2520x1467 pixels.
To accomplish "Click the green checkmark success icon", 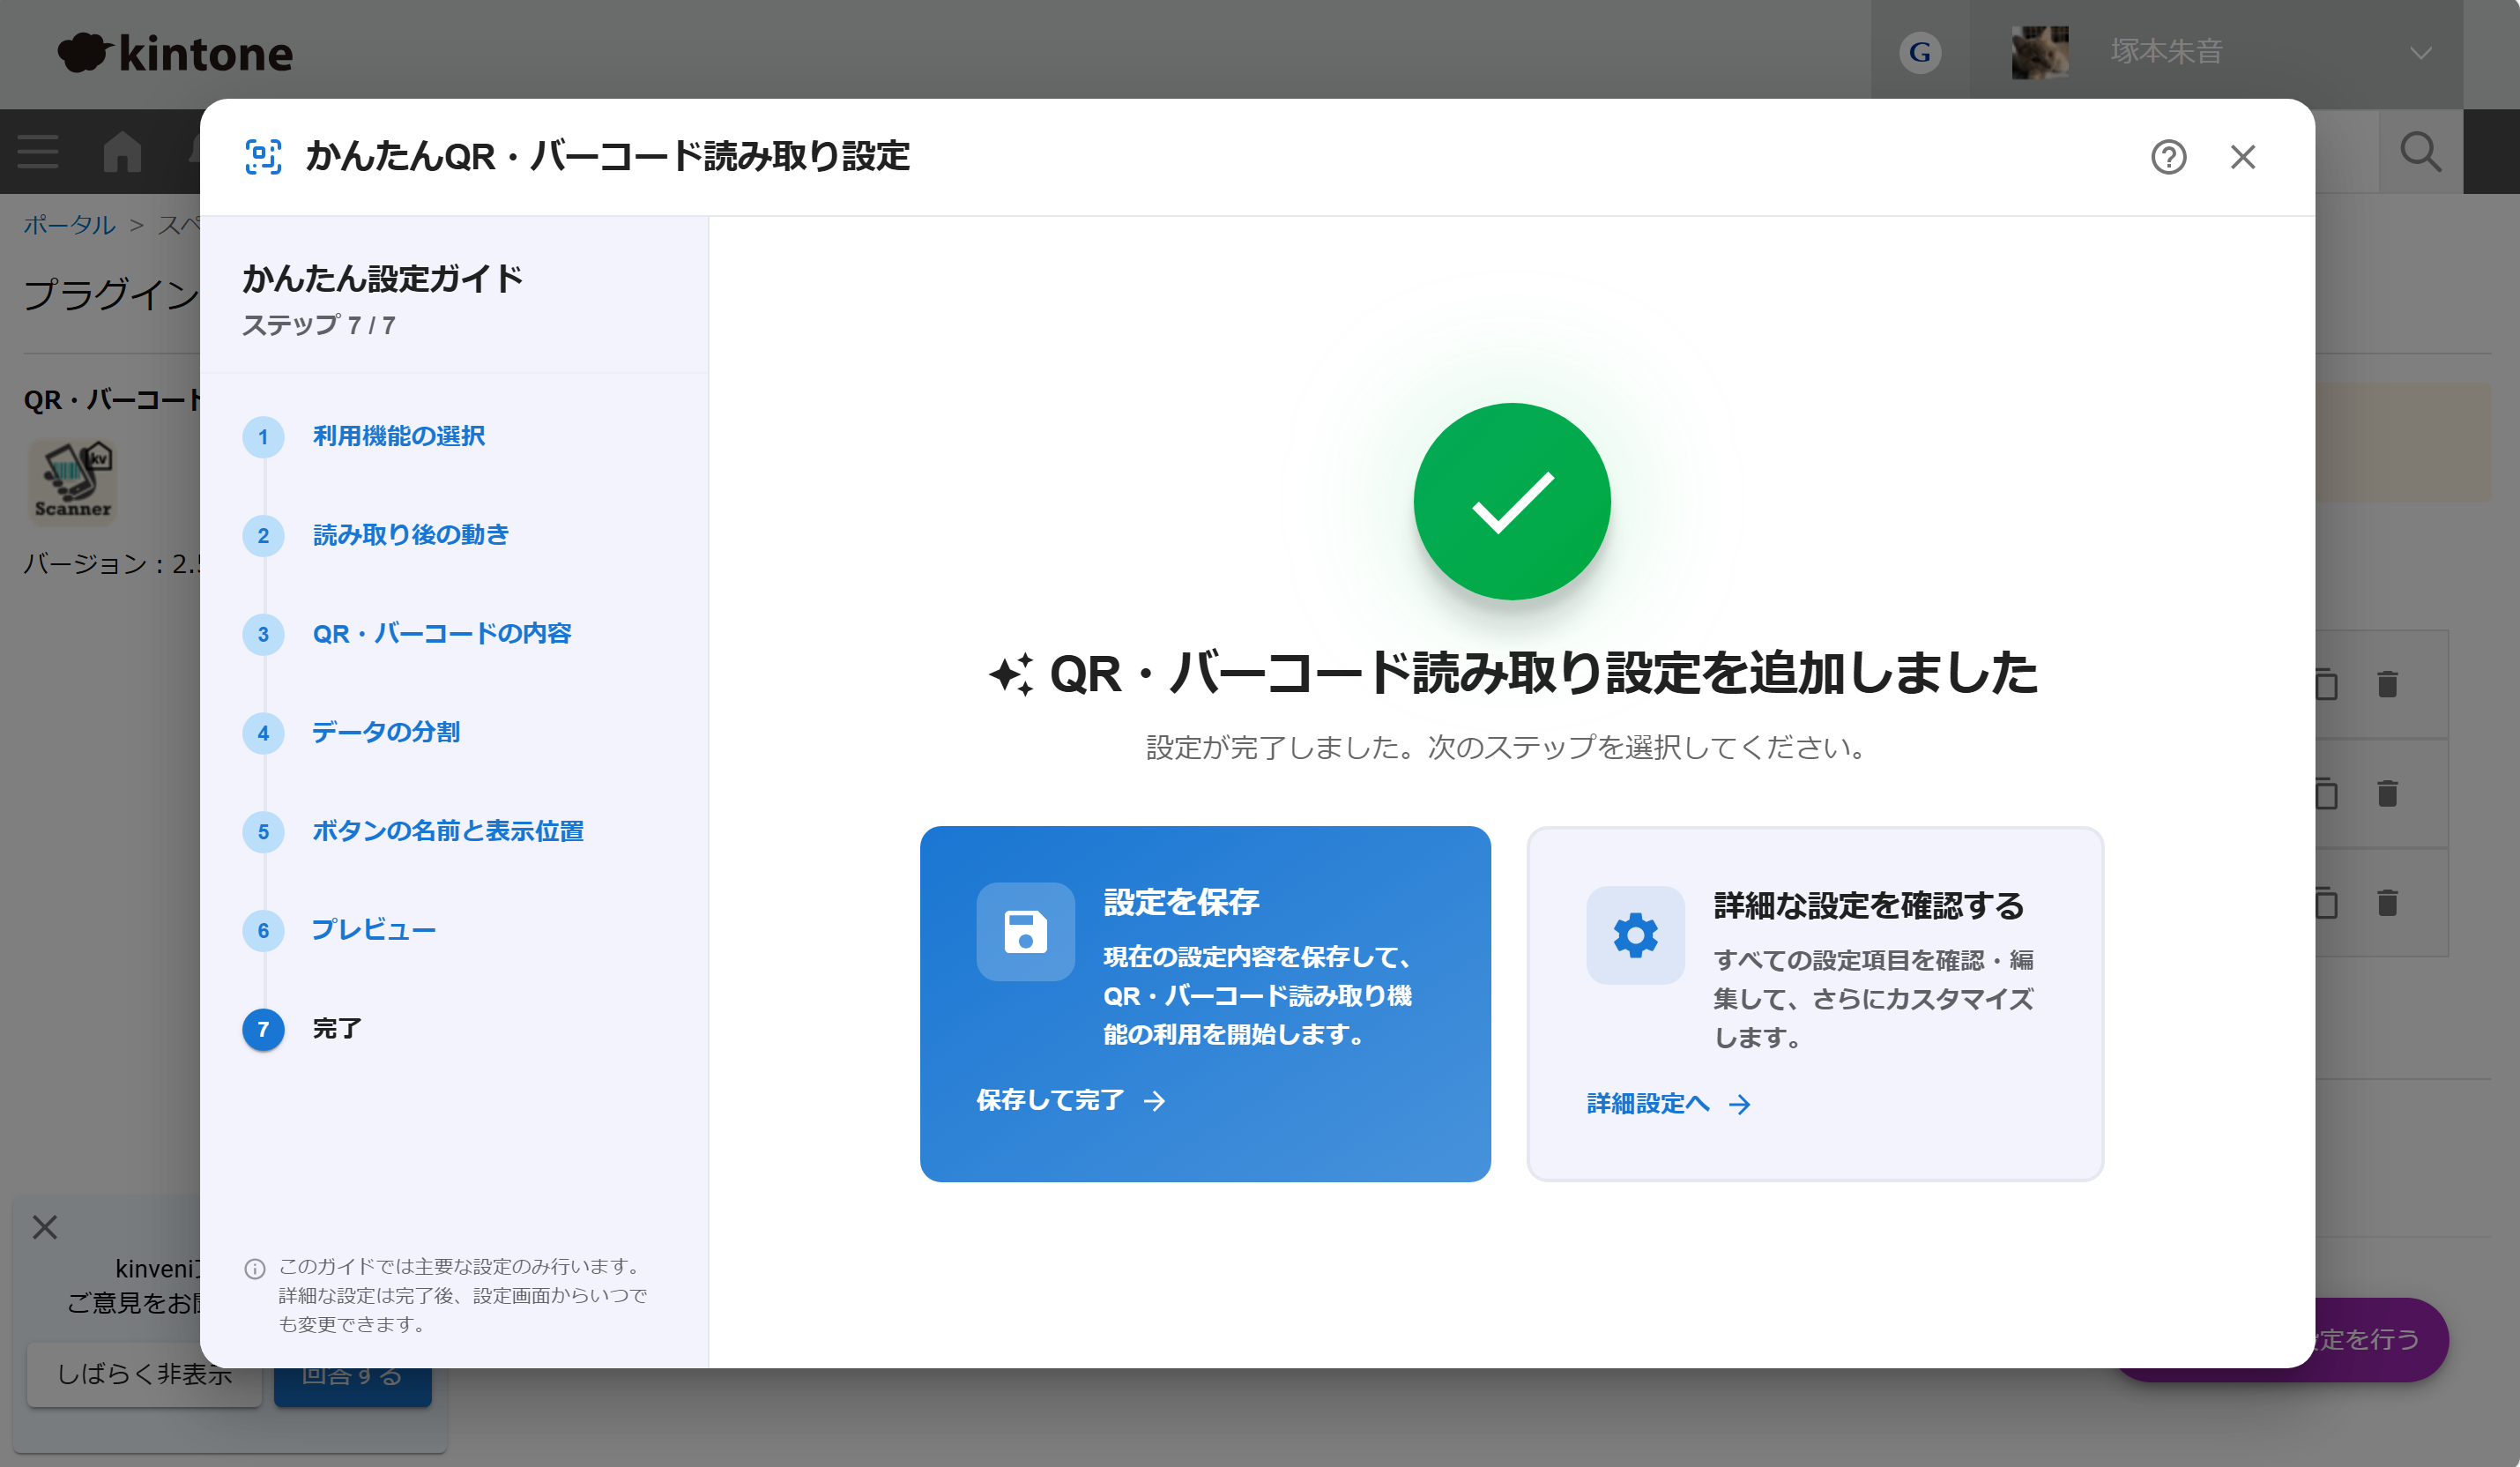I will tap(1511, 501).
